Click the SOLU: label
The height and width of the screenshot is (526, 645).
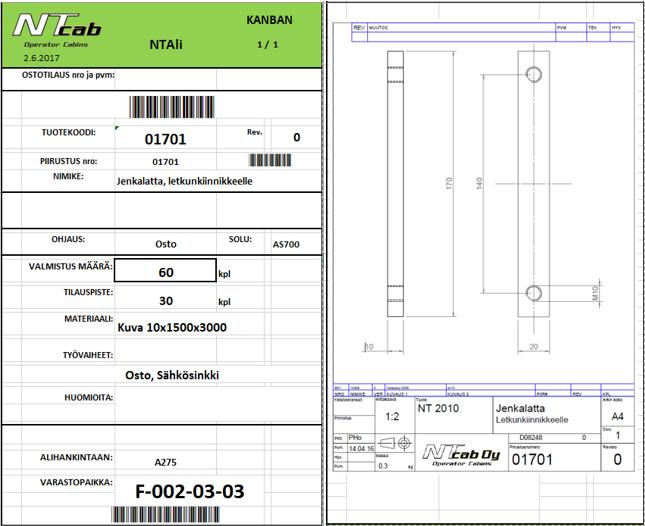tap(240, 239)
